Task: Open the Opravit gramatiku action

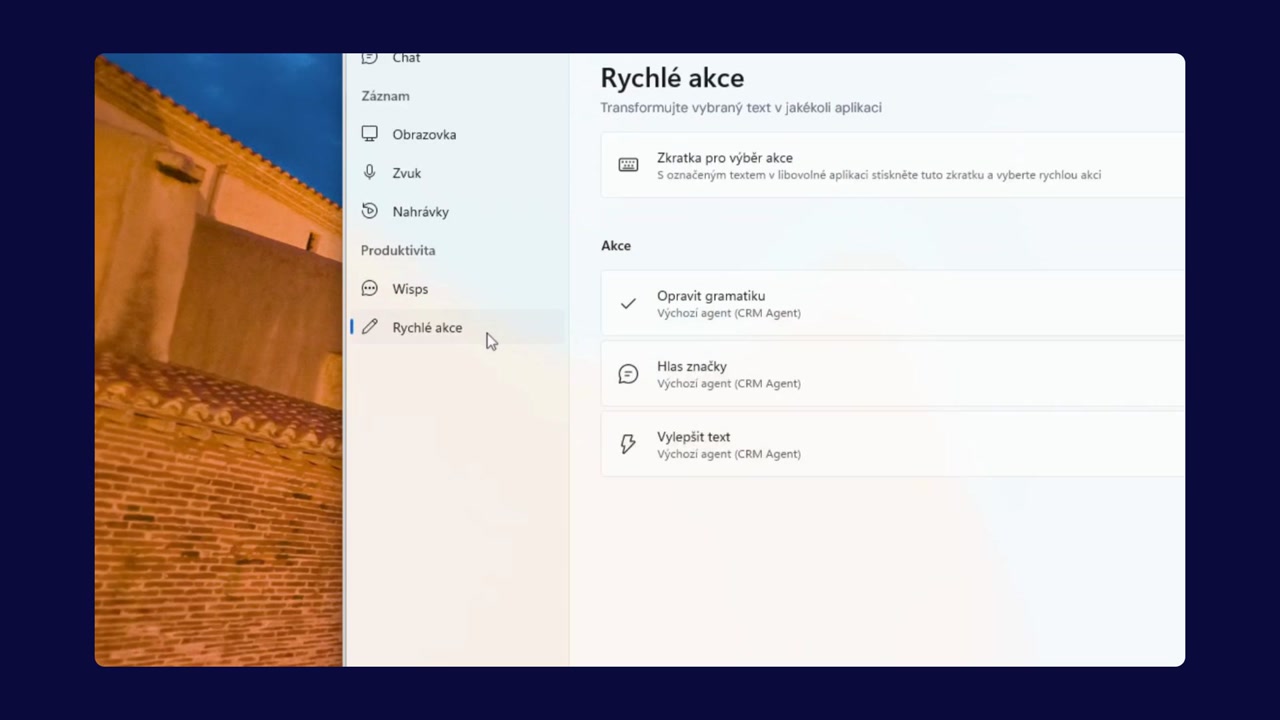Action: [x=893, y=303]
